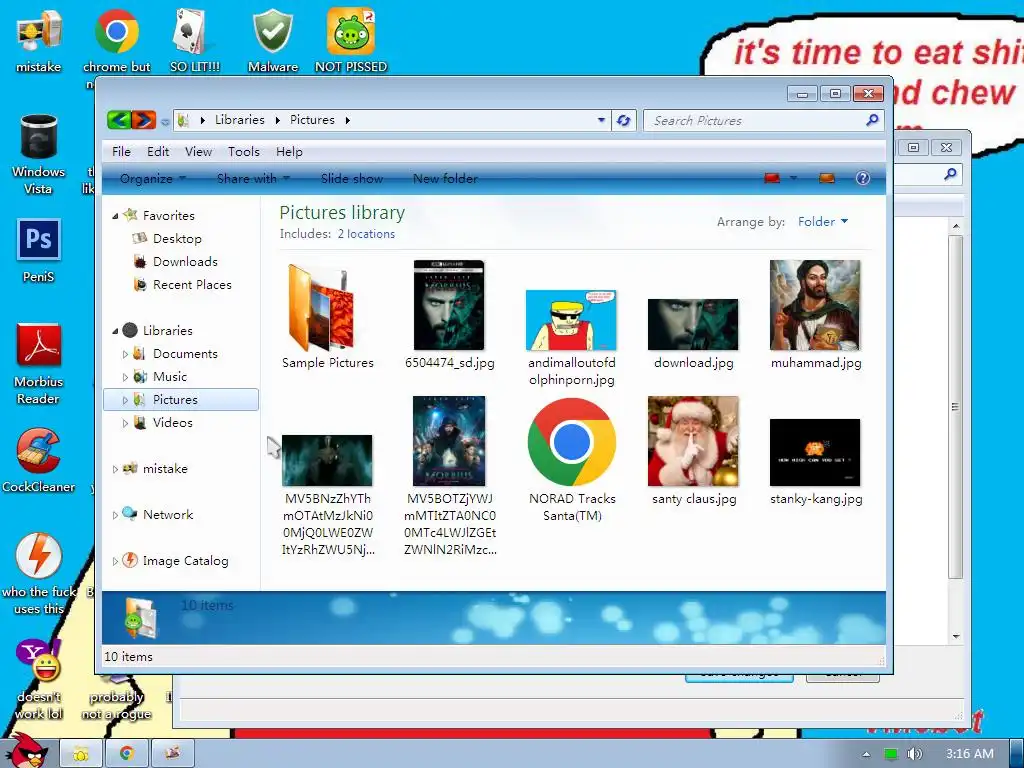Open Arrange by Folder dropdown
1024x768 pixels.
click(x=823, y=221)
